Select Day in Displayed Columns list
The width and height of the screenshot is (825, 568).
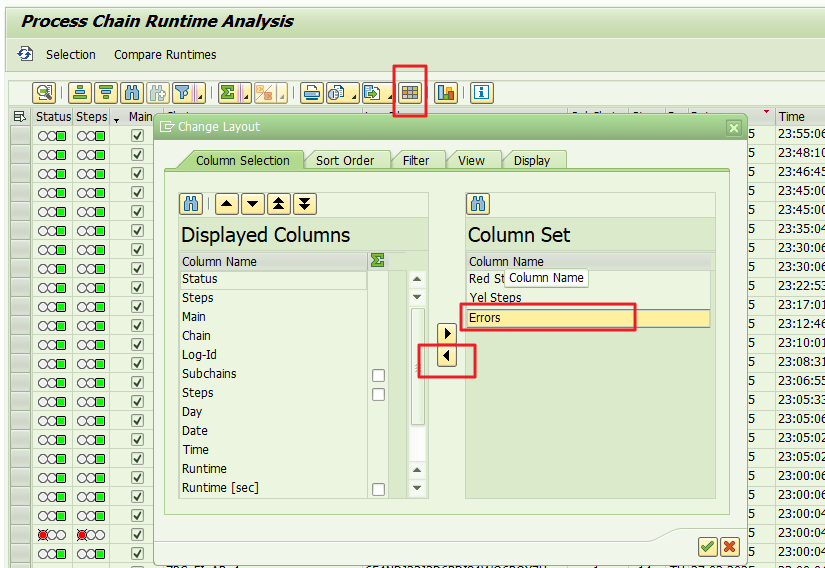pos(273,412)
